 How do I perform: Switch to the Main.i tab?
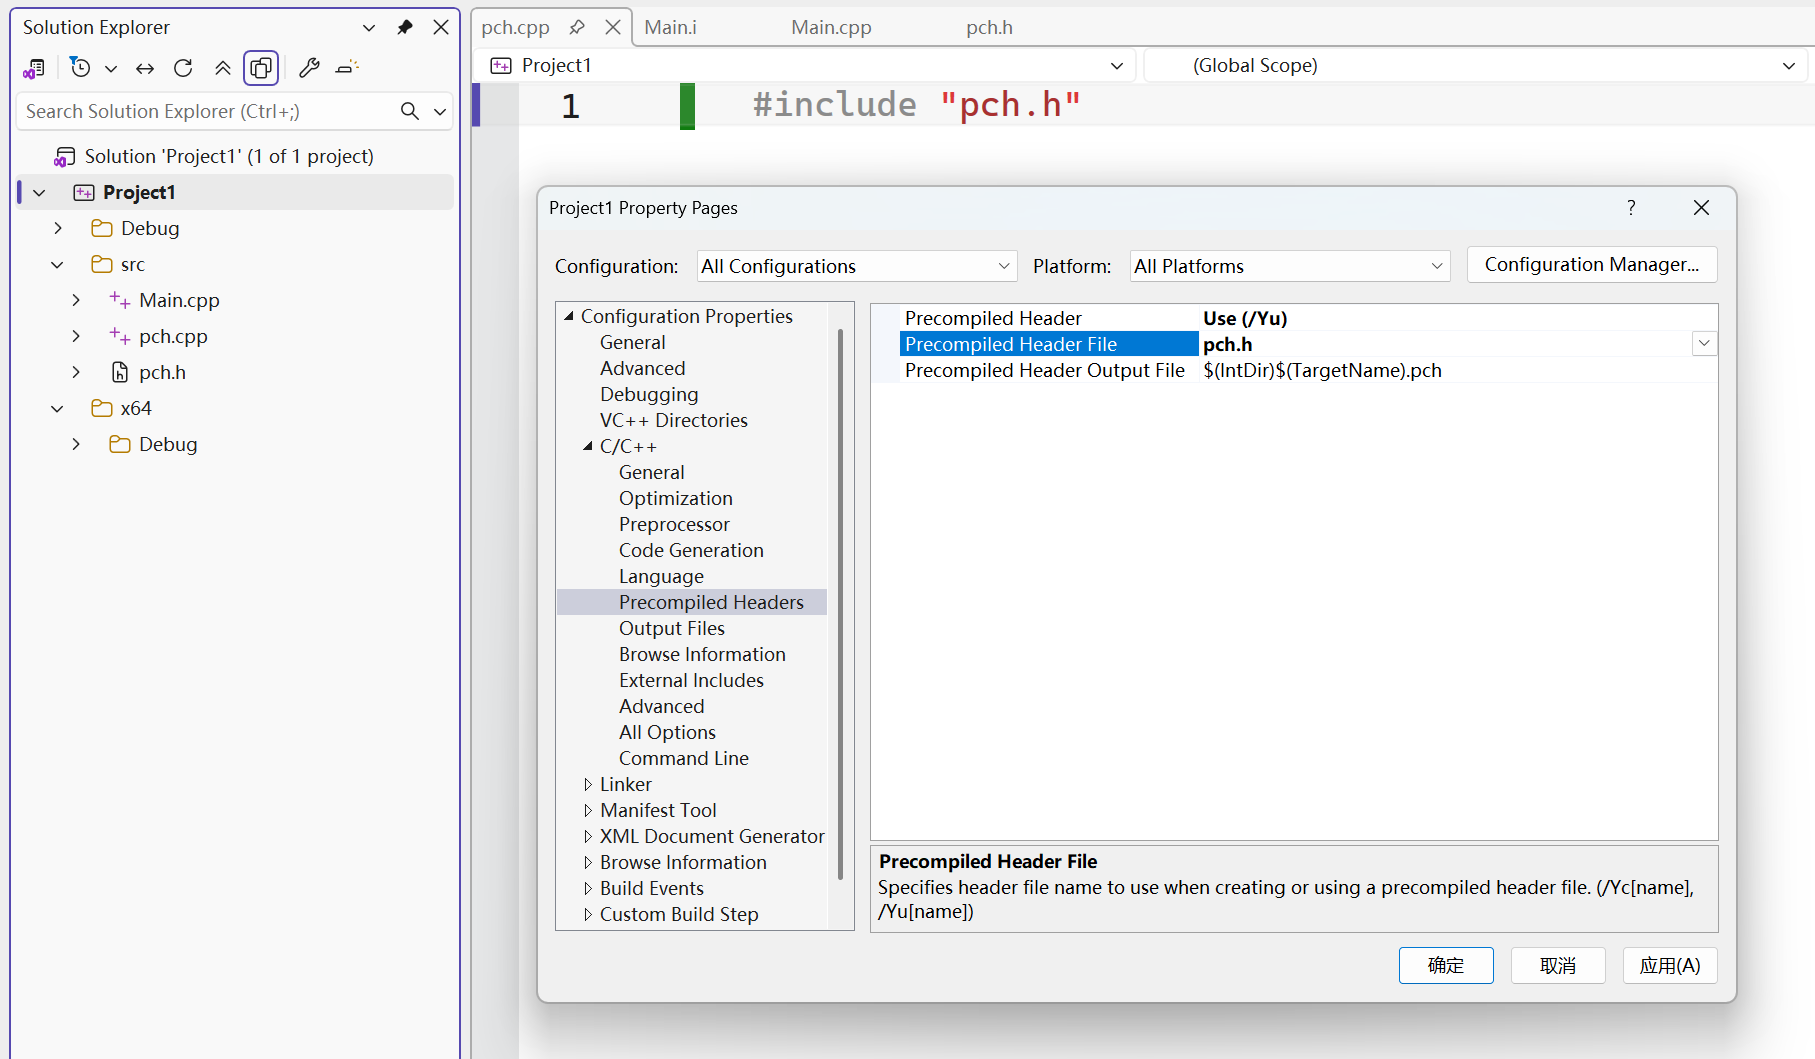click(x=671, y=28)
